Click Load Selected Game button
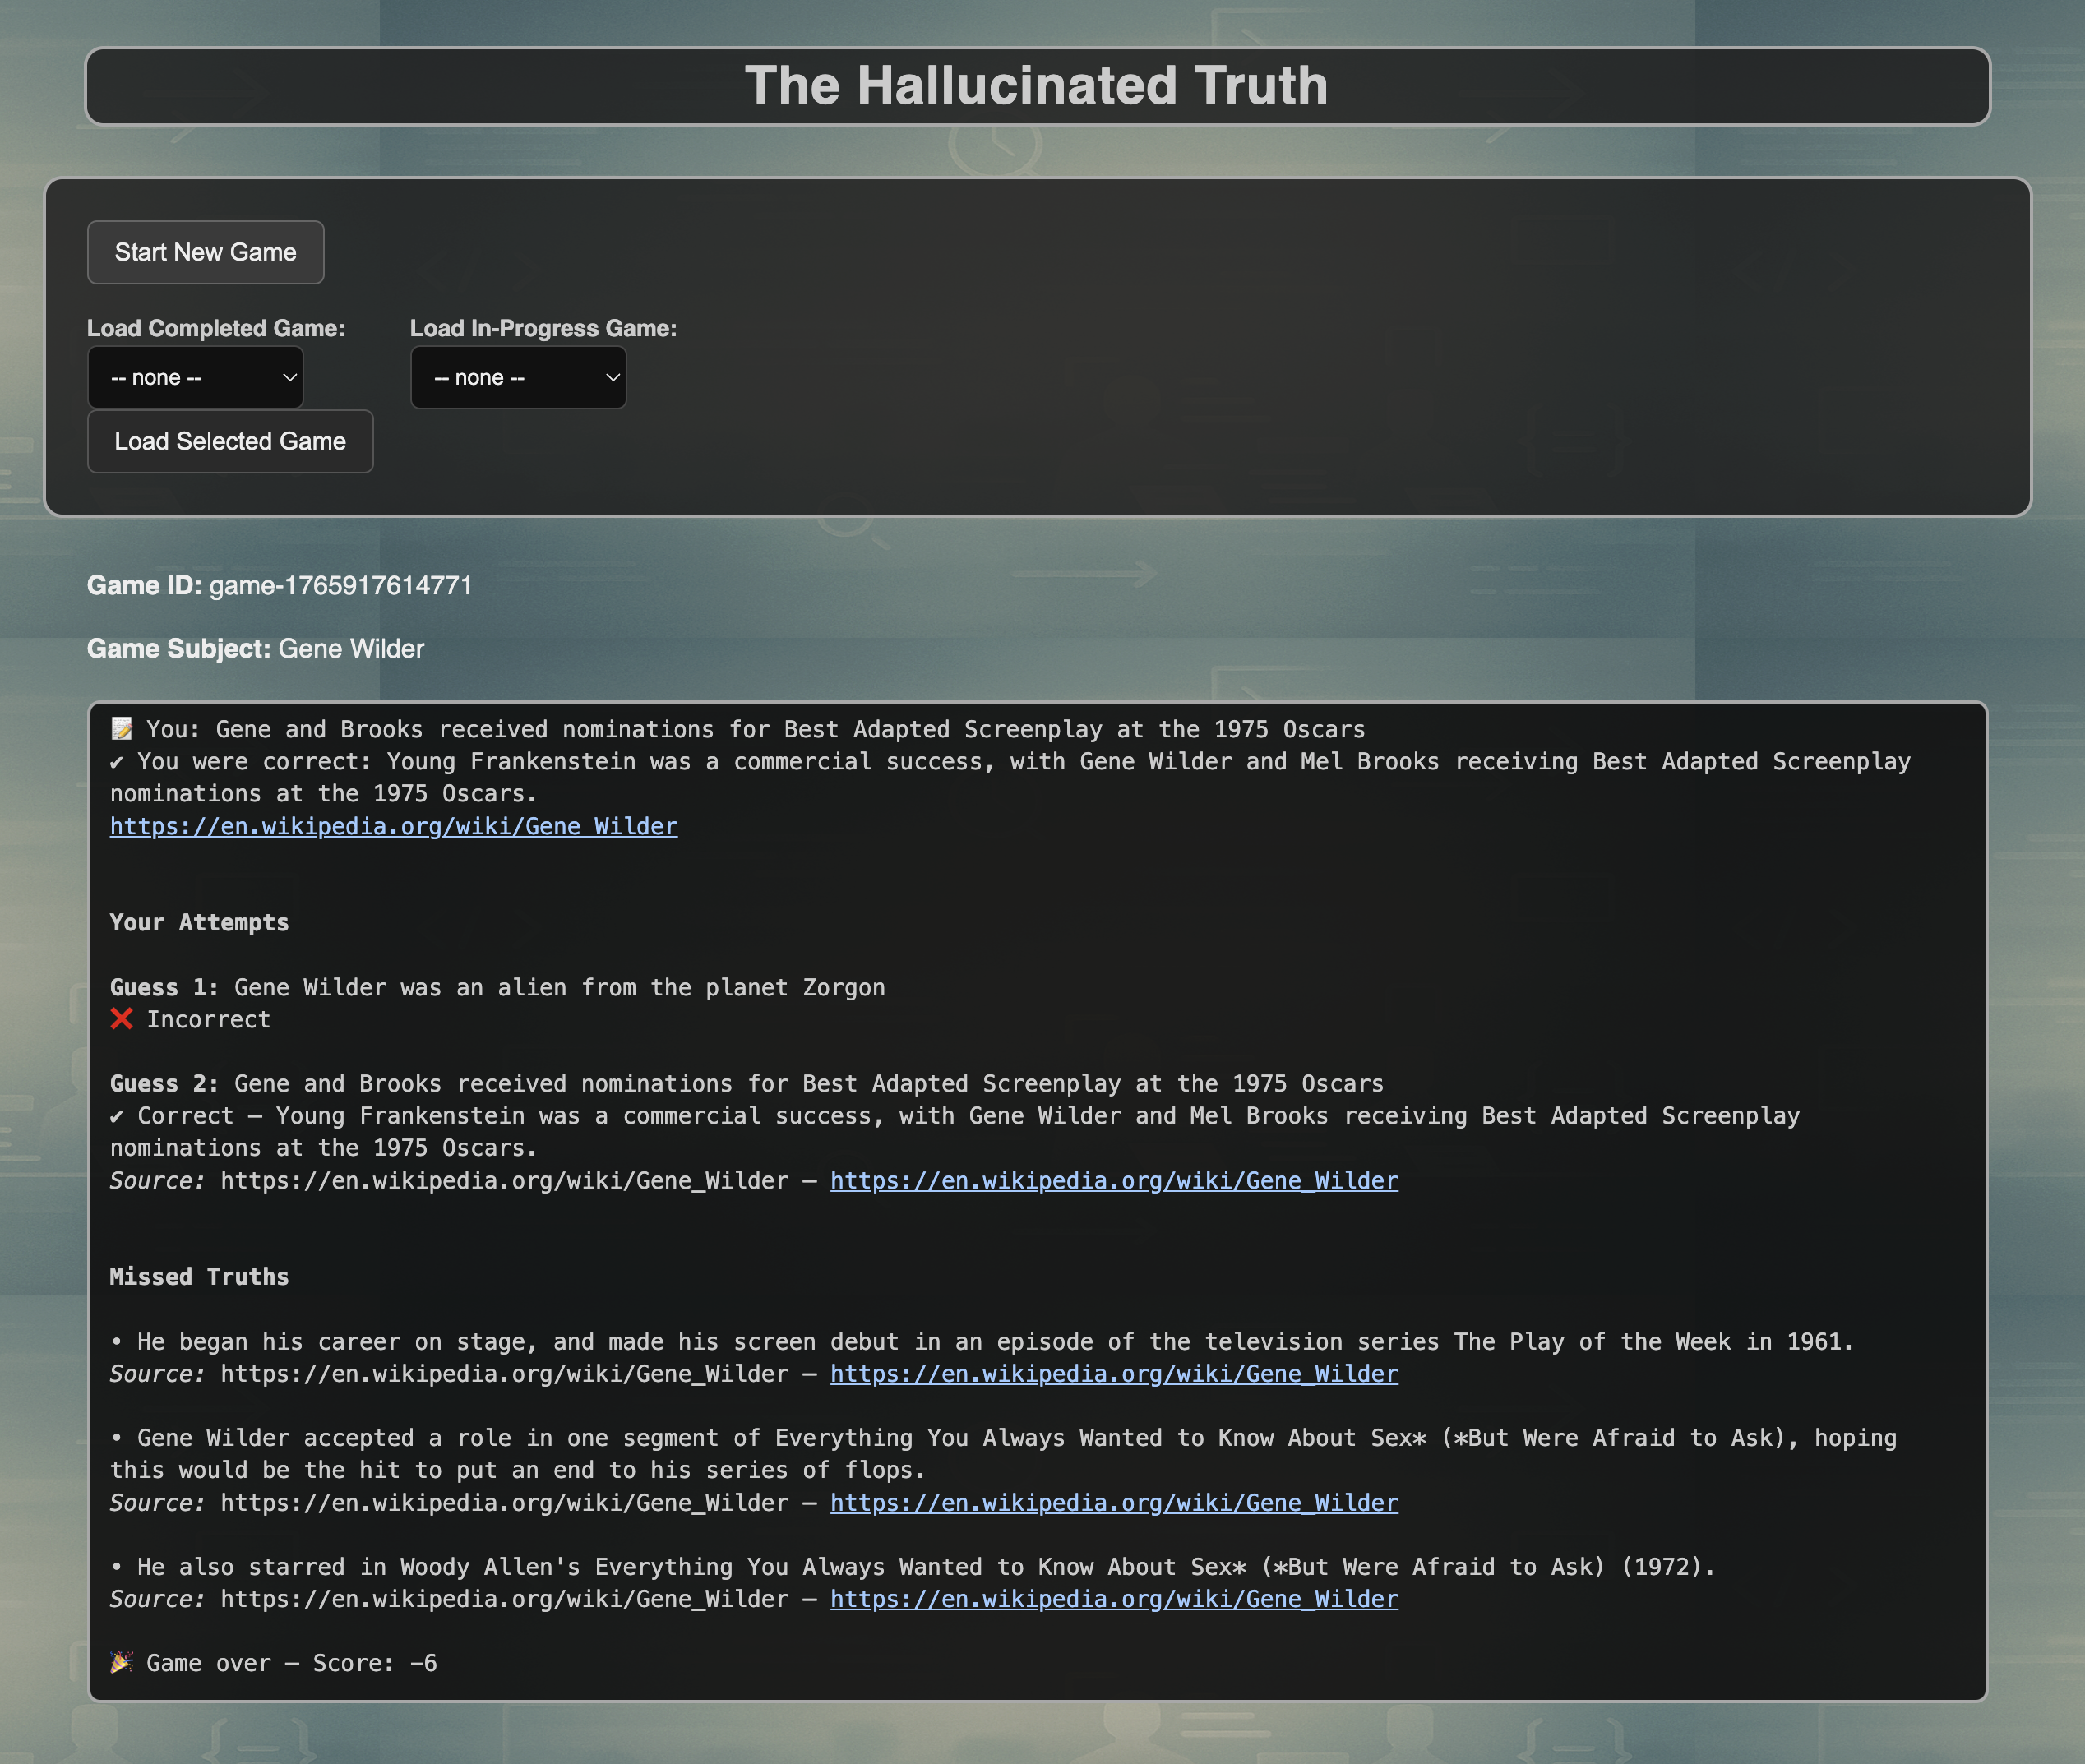The image size is (2085, 1764). tap(230, 441)
